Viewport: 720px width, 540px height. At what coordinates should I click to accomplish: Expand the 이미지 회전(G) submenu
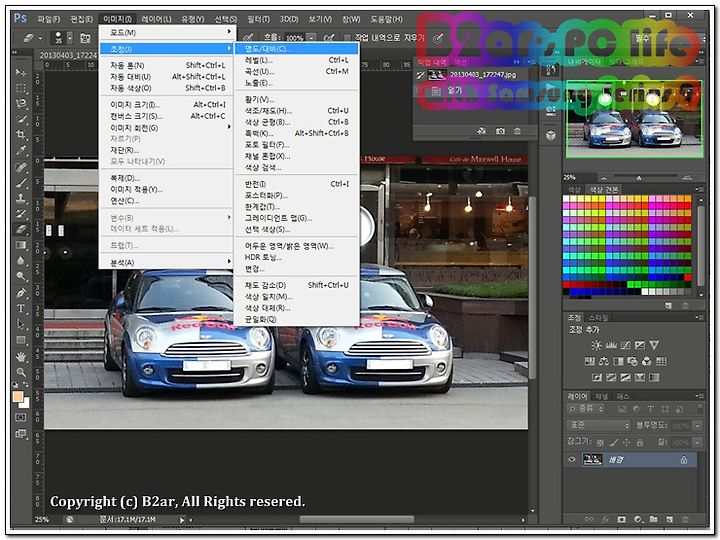click(x=167, y=128)
